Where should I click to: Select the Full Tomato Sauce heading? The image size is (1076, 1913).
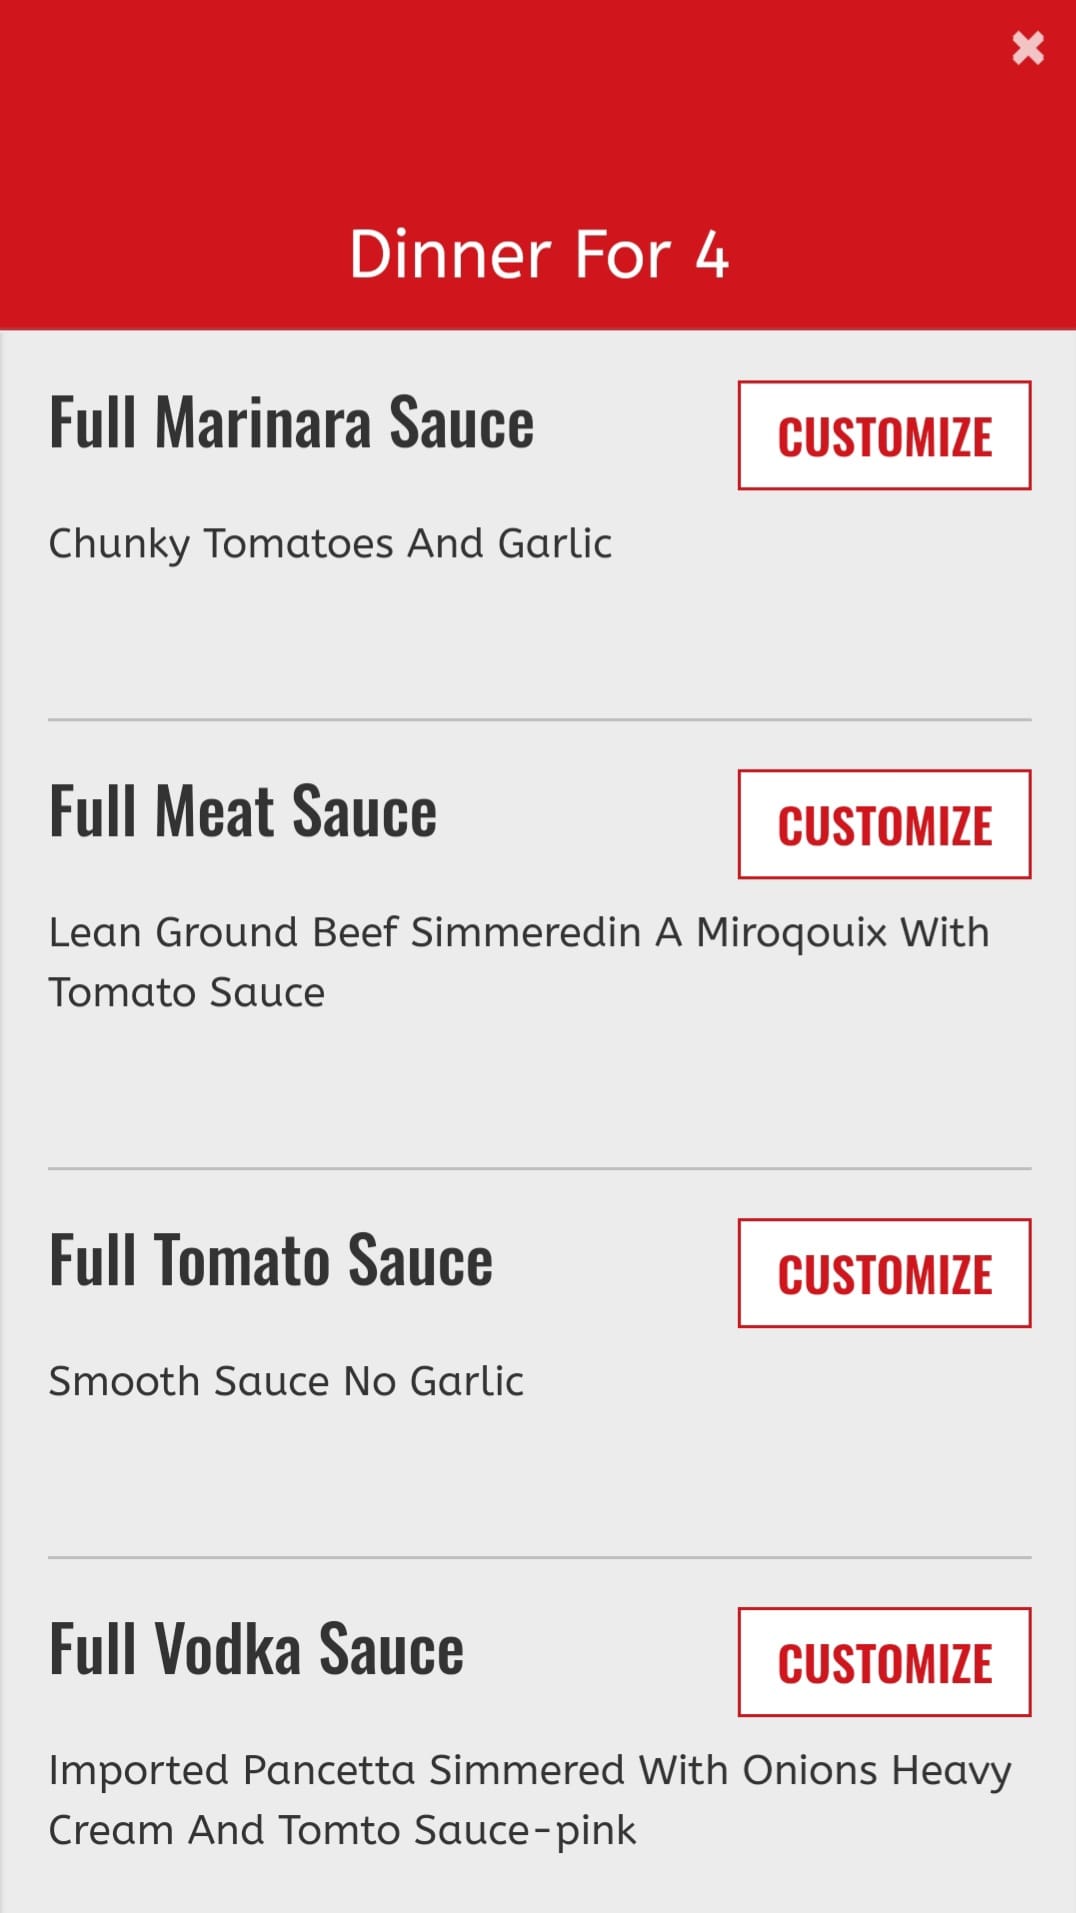point(271,1261)
